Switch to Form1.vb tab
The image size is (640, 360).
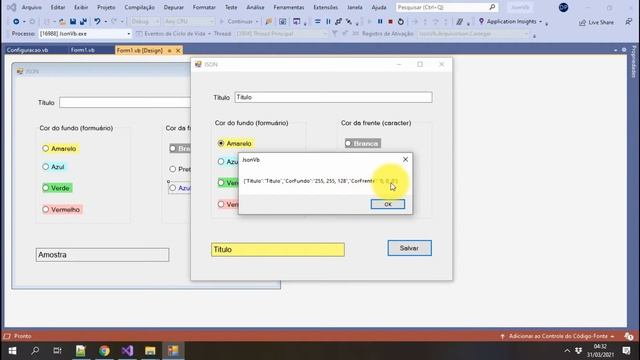point(82,50)
